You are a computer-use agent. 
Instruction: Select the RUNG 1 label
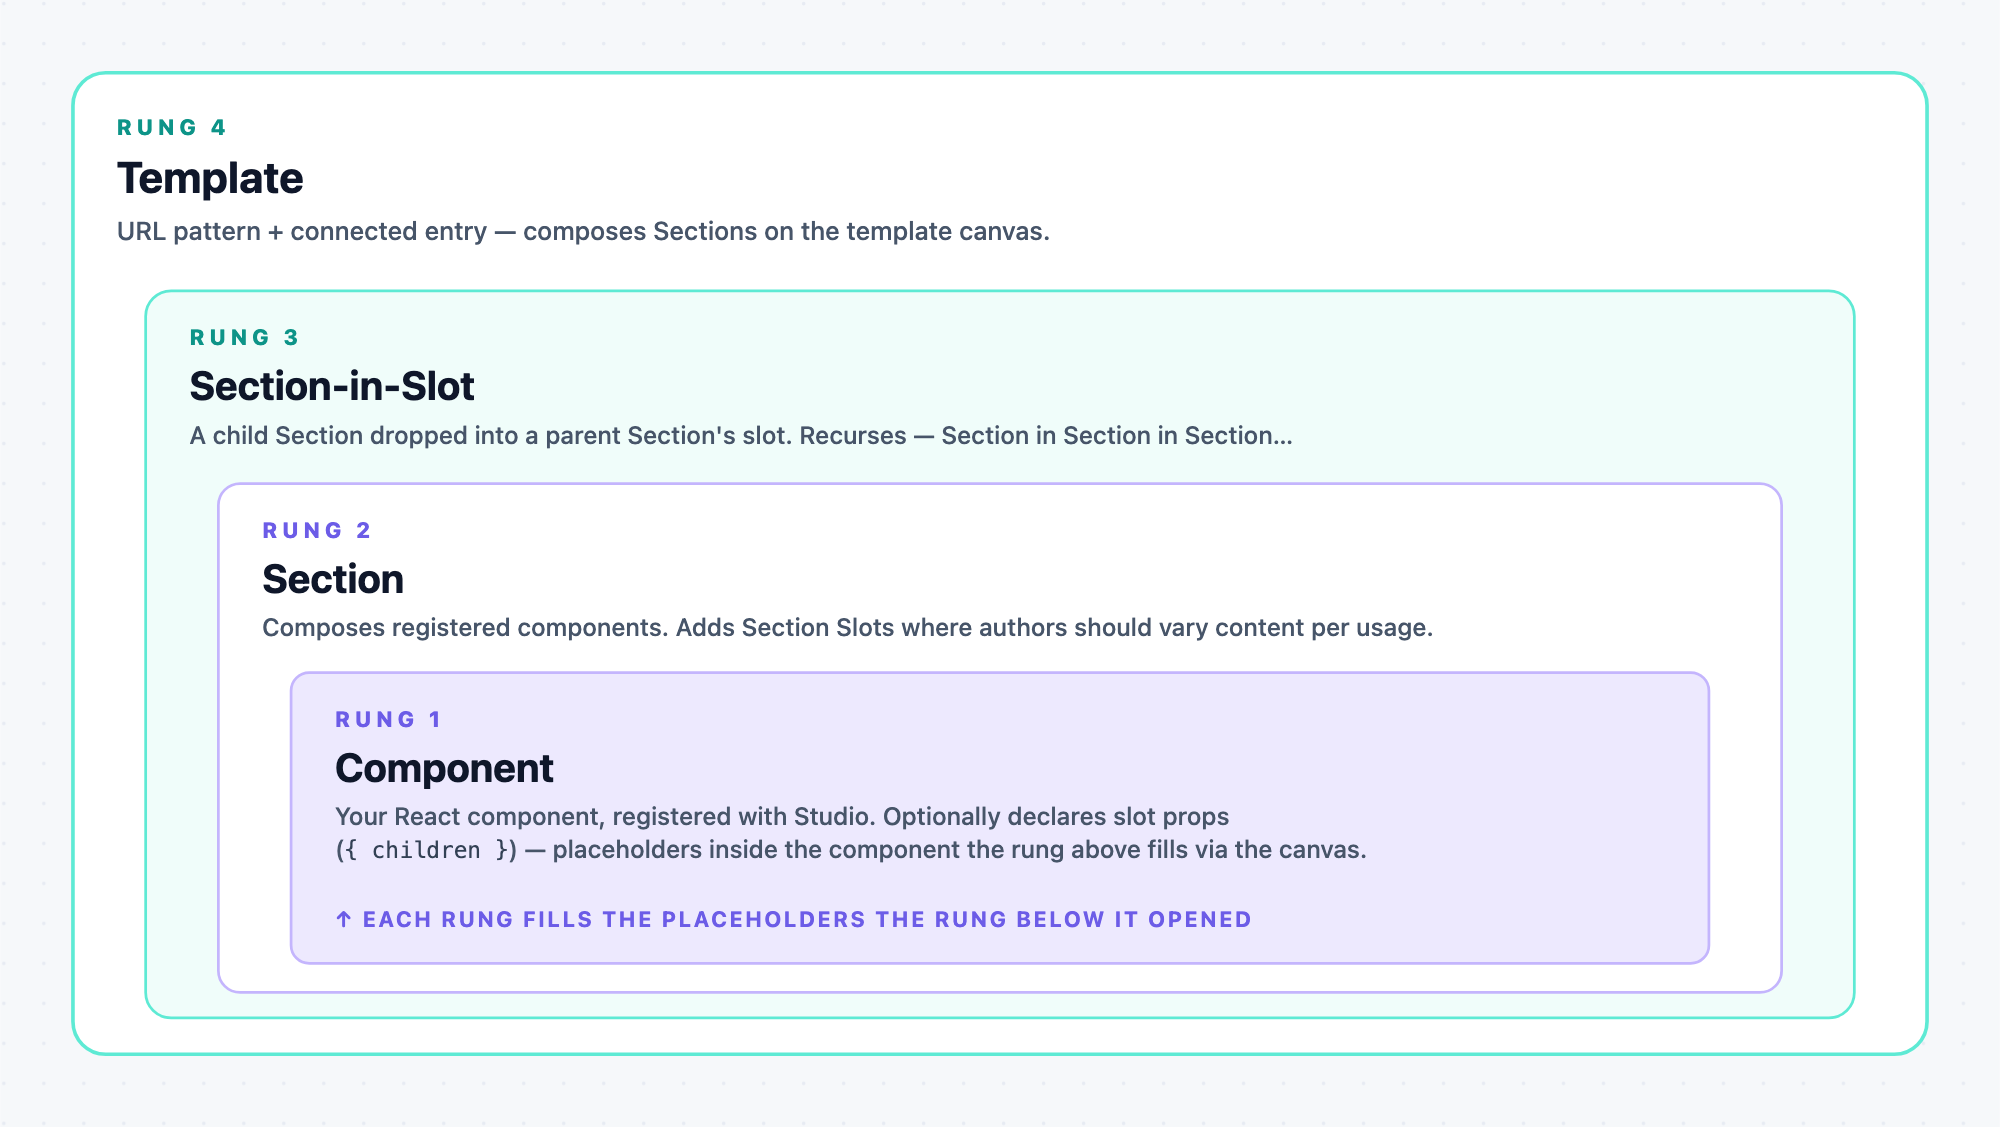tap(388, 719)
